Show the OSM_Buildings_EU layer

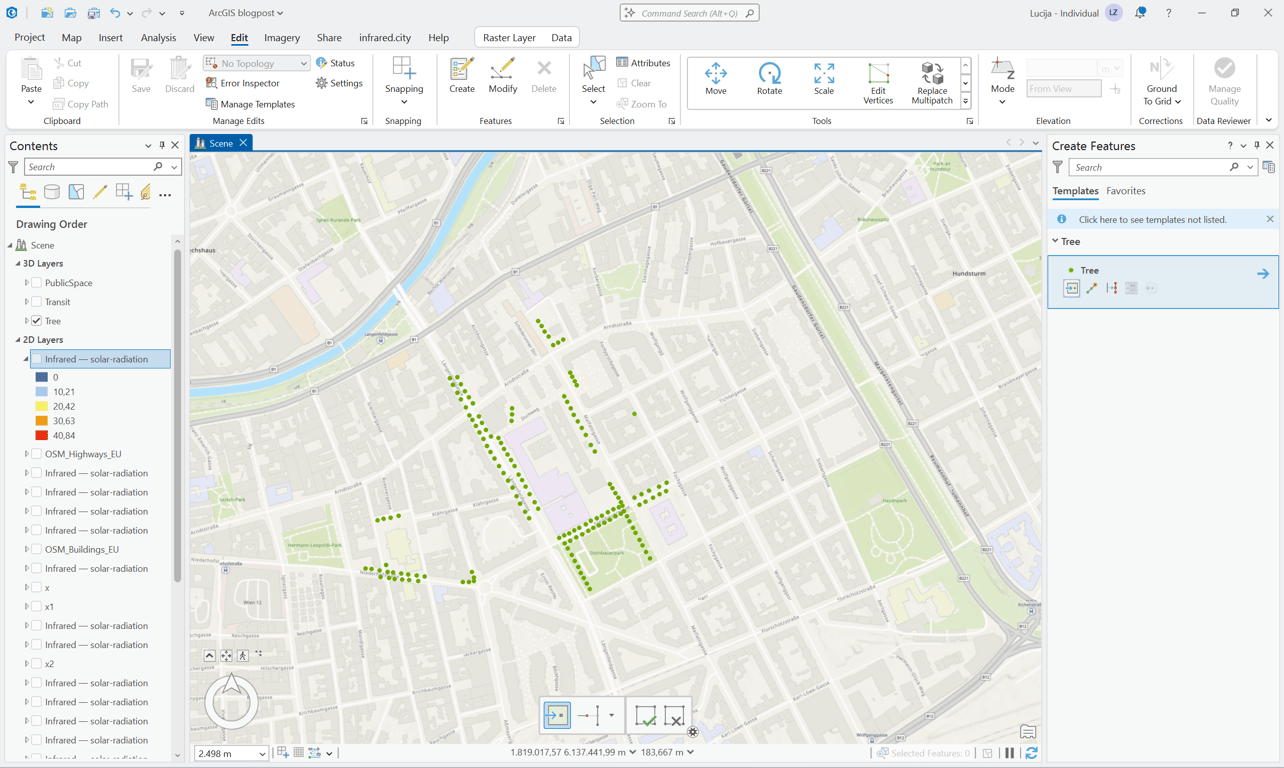(37, 549)
